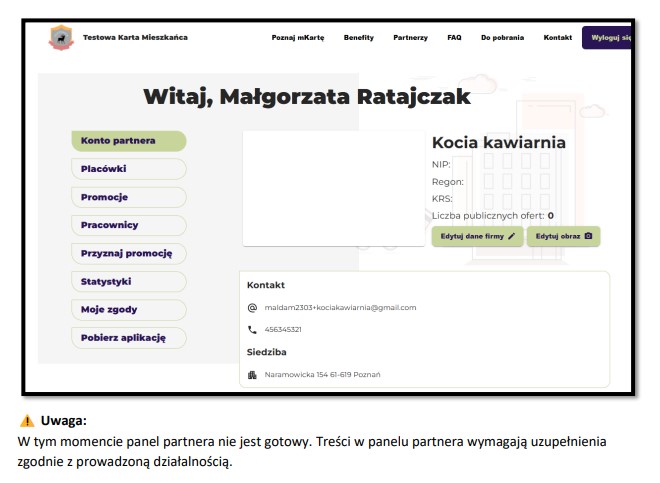Open the Benefity navigation item

(359, 38)
